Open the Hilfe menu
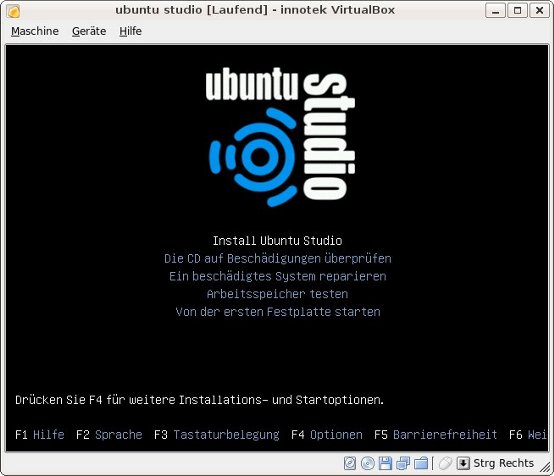This screenshot has height=476, width=554. pyautogui.click(x=130, y=31)
